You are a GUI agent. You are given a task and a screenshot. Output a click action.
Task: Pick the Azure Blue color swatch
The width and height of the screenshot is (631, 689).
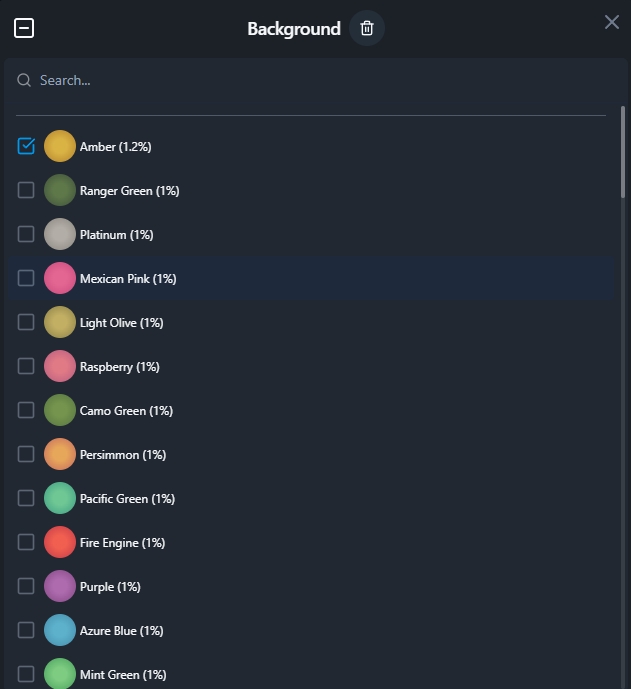(60, 630)
